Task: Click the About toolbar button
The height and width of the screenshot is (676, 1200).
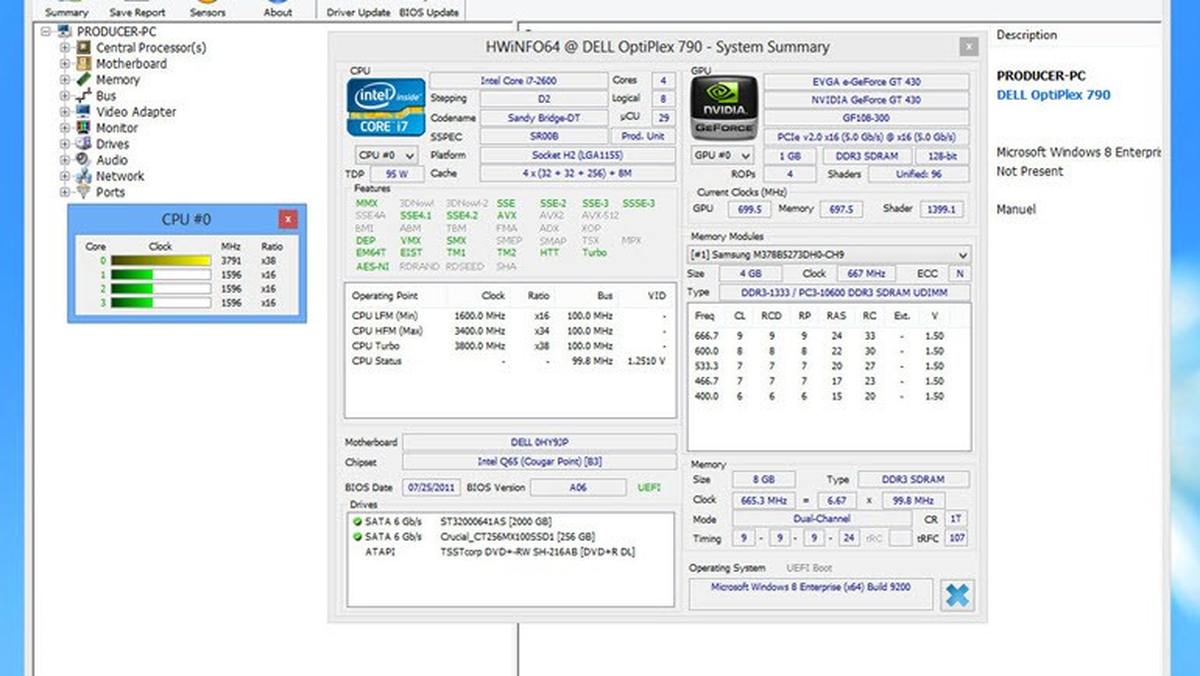Action: point(278,10)
